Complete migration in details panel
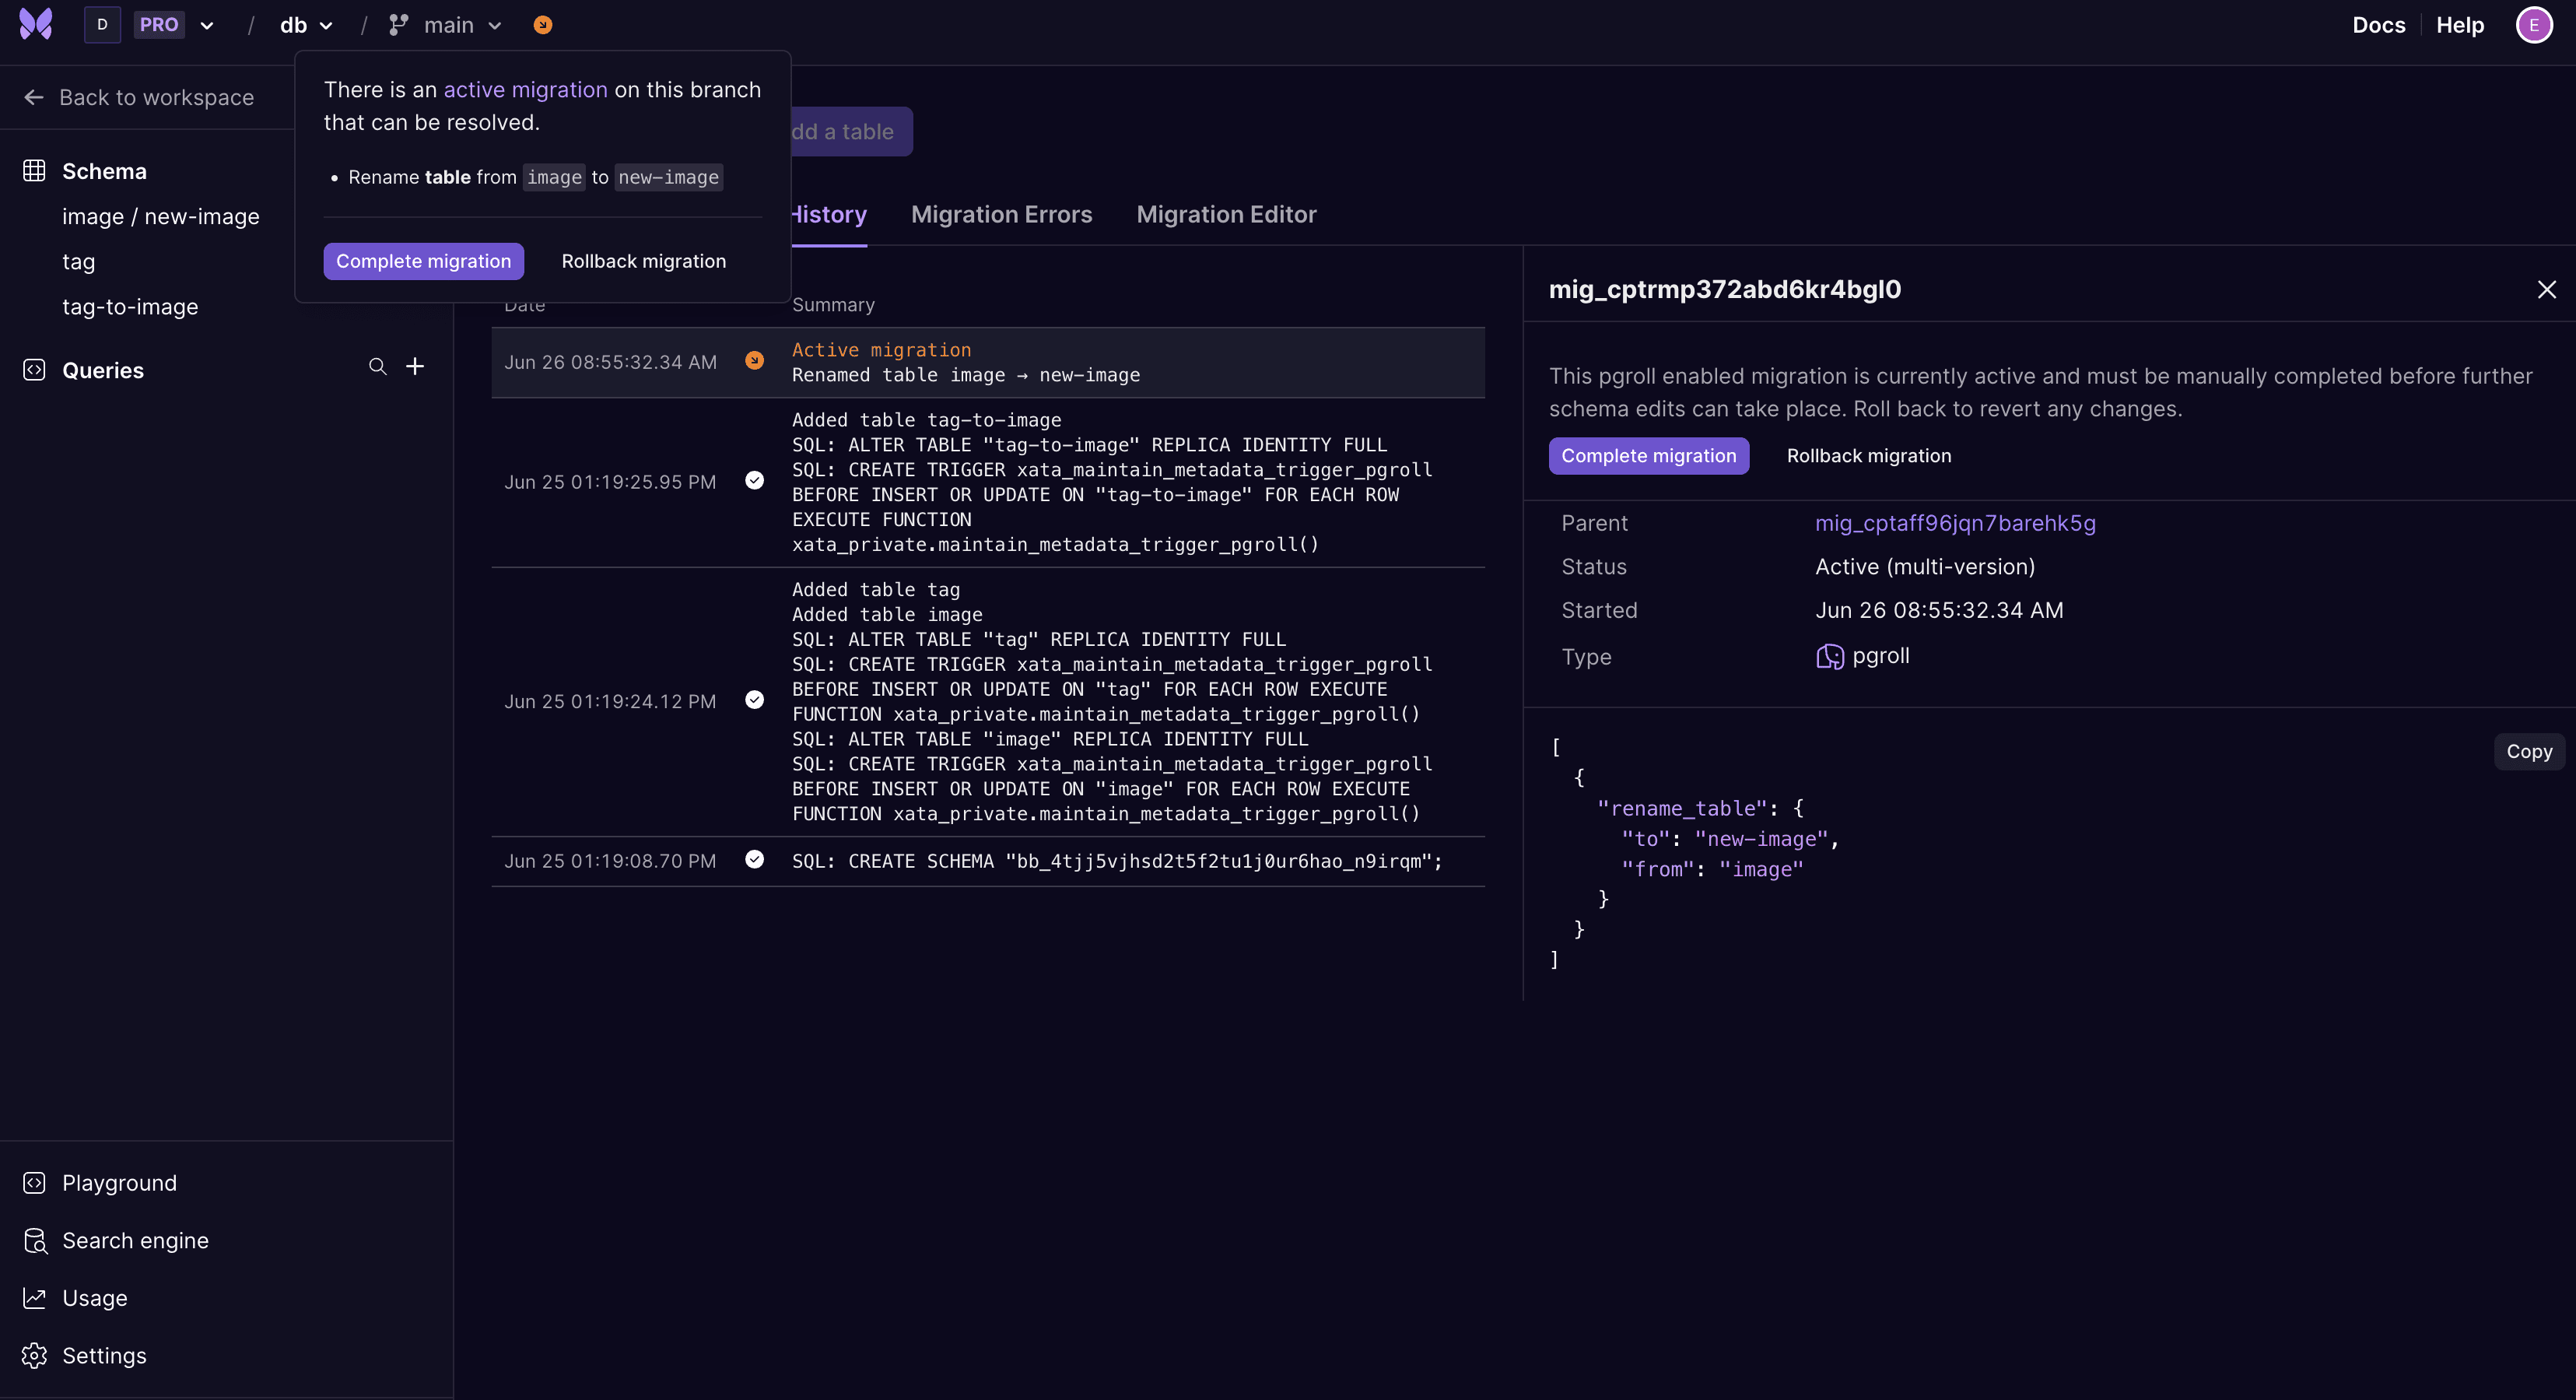This screenshot has width=2576, height=1400. tap(1649, 456)
